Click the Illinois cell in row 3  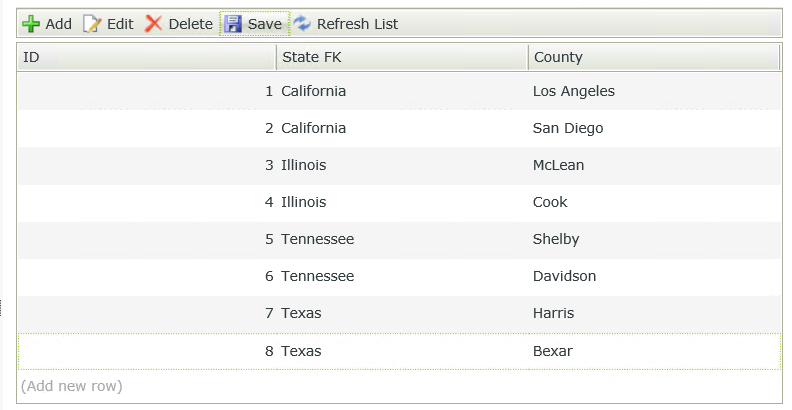pyautogui.click(x=304, y=165)
